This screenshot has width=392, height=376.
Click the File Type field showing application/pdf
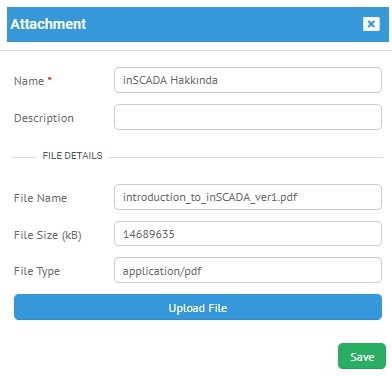click(x=248, y=270)
